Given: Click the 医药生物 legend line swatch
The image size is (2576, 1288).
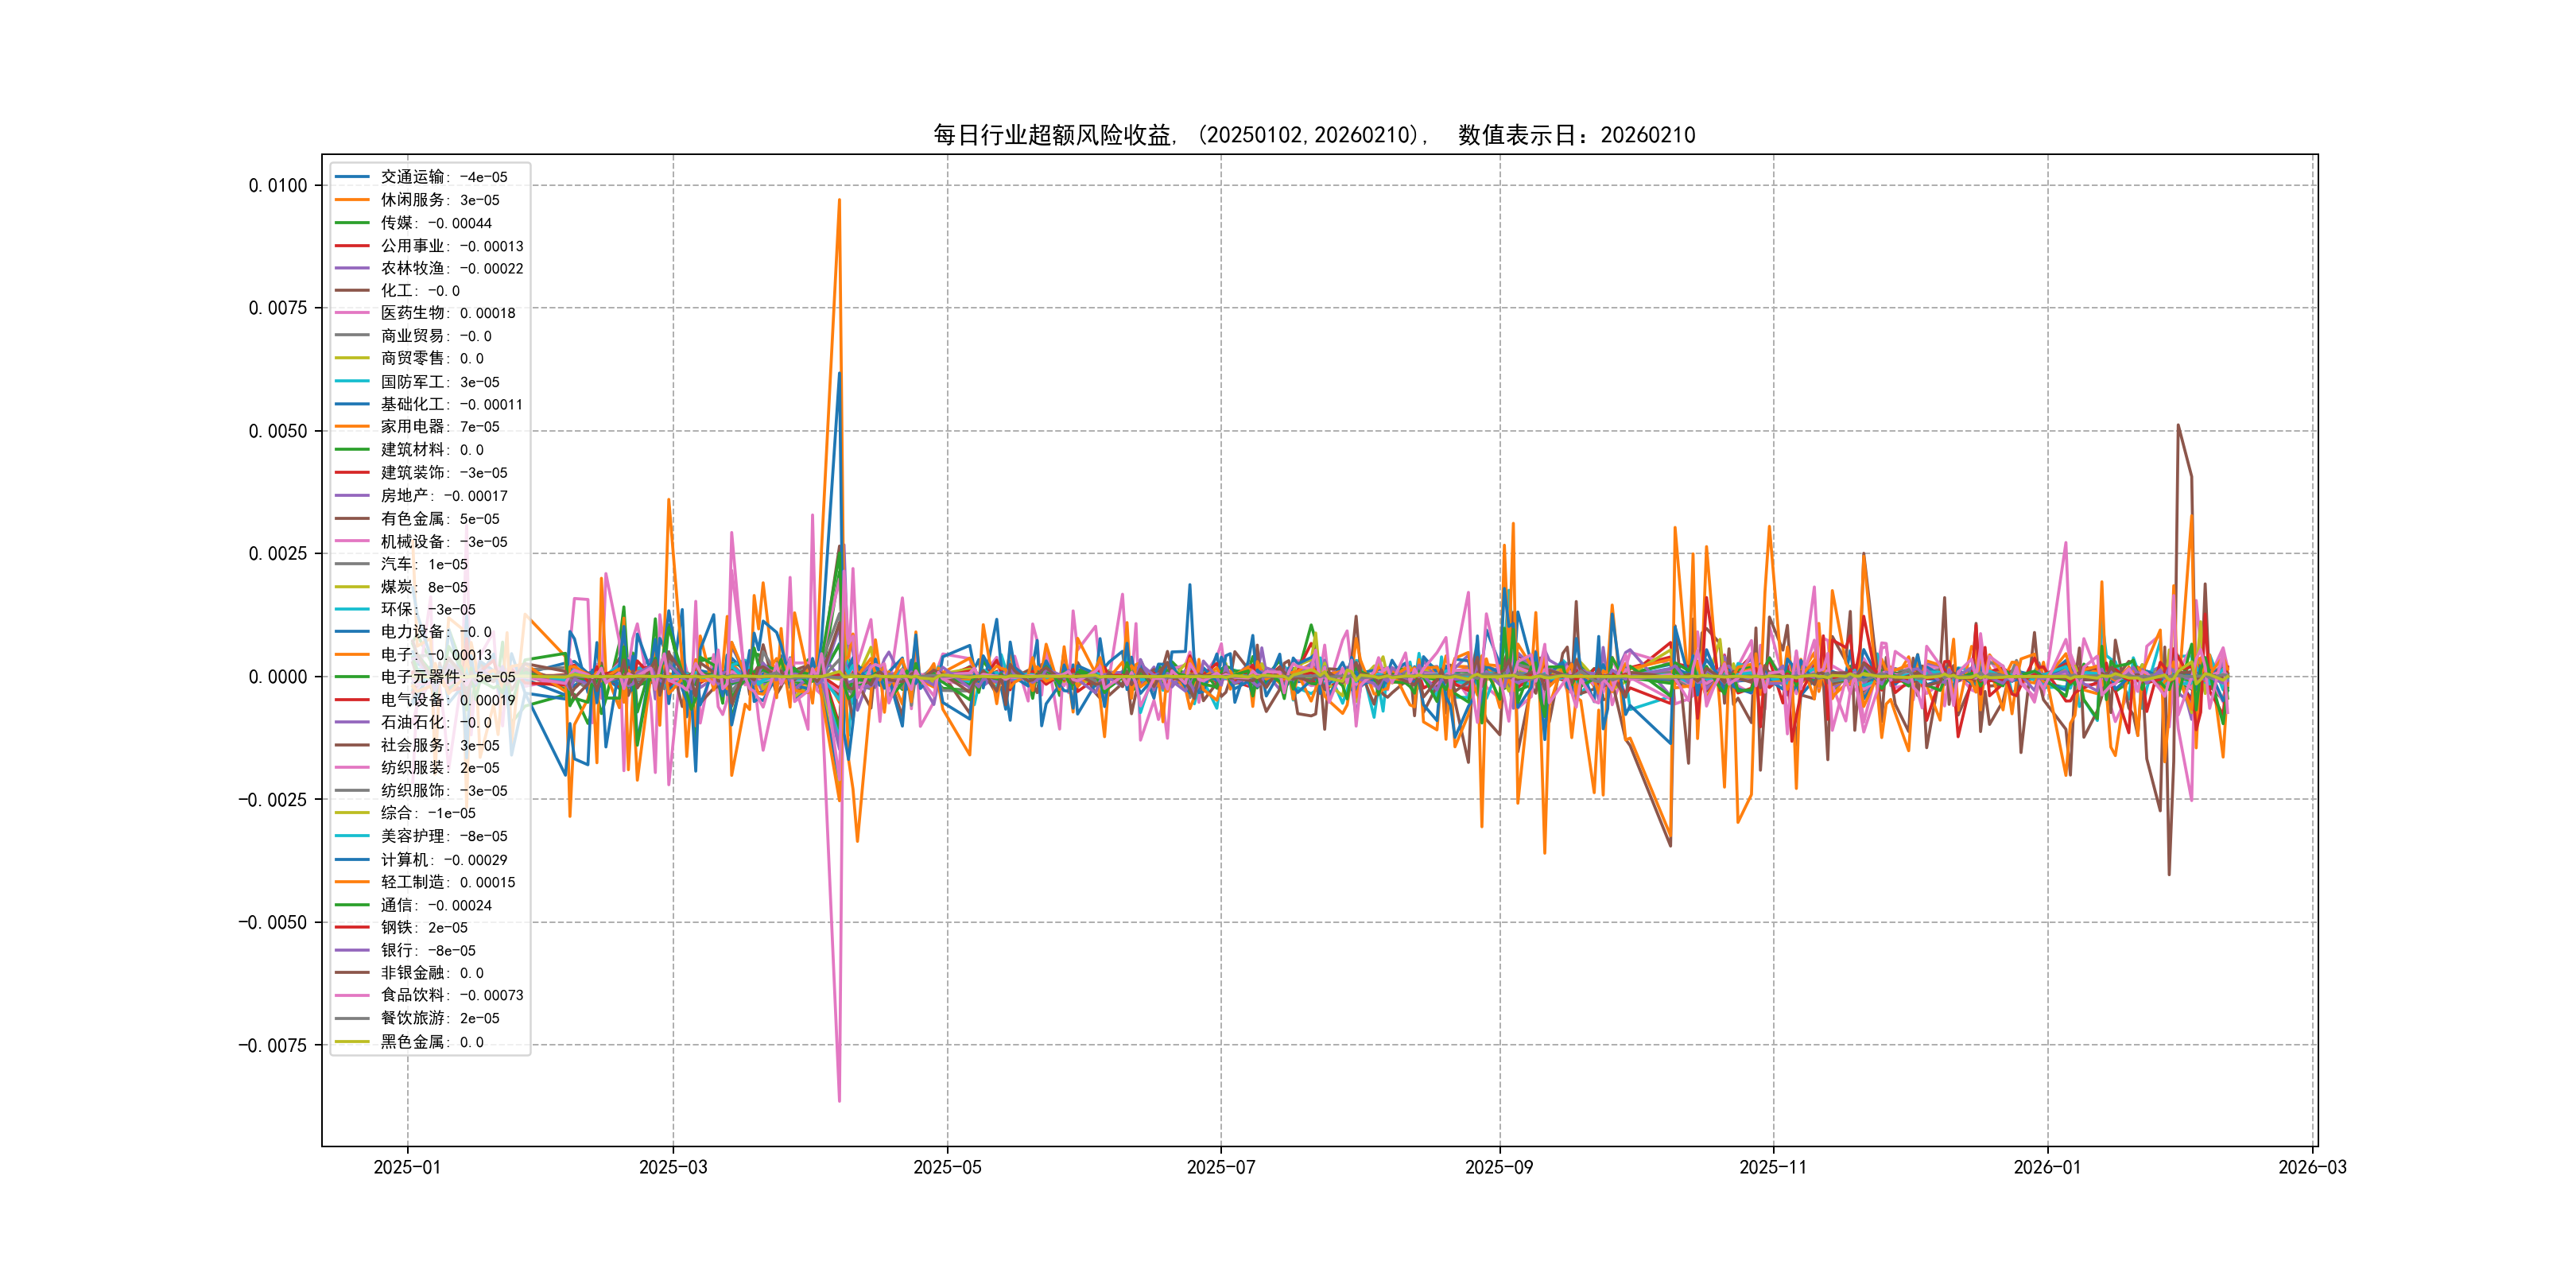Looking at the screenshot, I should click(x=352, y=313).
